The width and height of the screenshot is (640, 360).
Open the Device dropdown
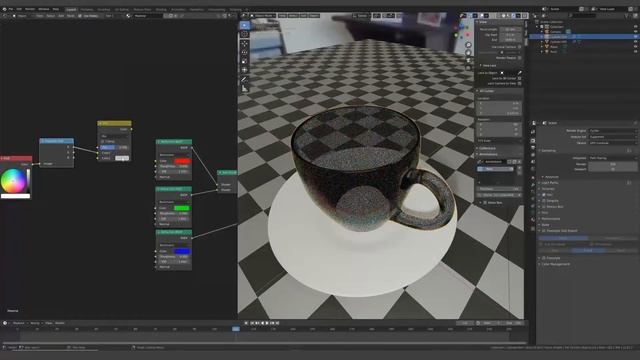point(613,143)
